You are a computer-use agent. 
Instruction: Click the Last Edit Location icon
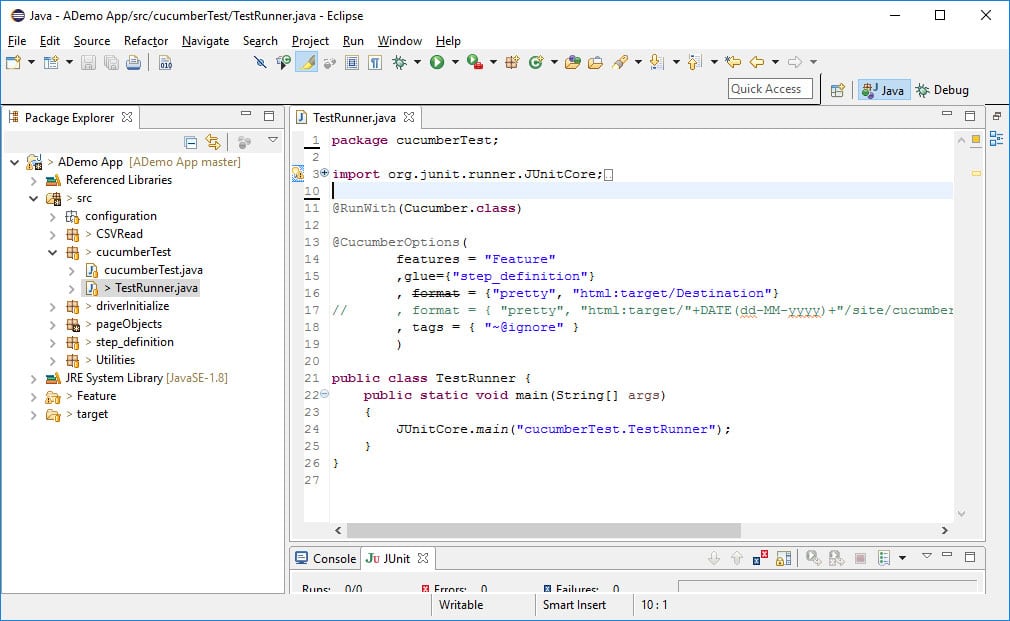(733, 62)
